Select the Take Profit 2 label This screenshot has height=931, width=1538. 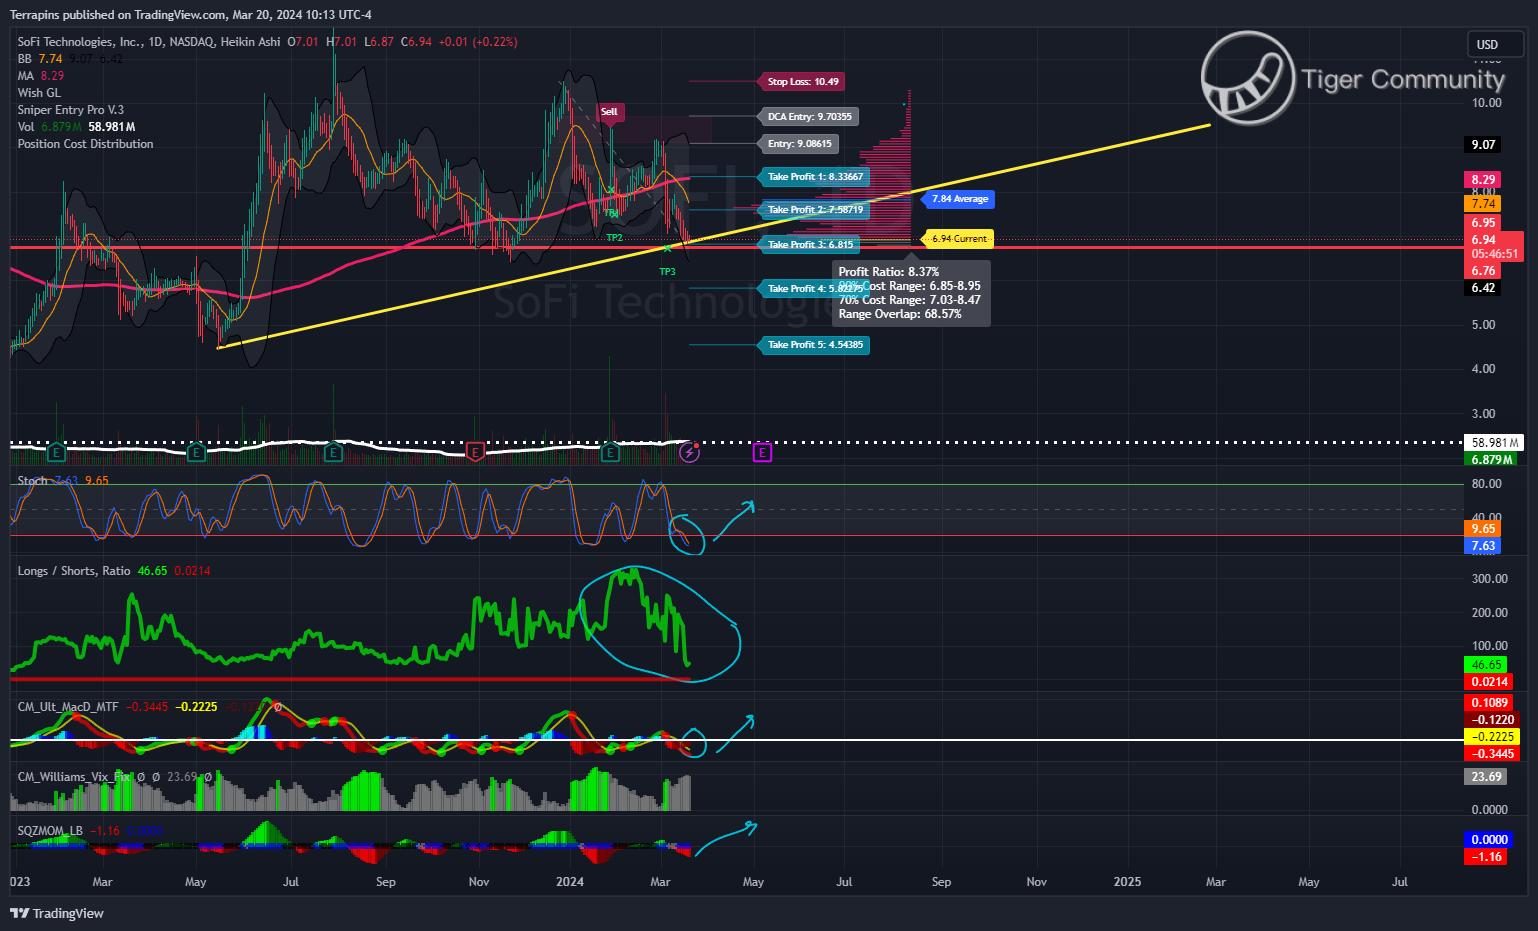tap(815, 210)
